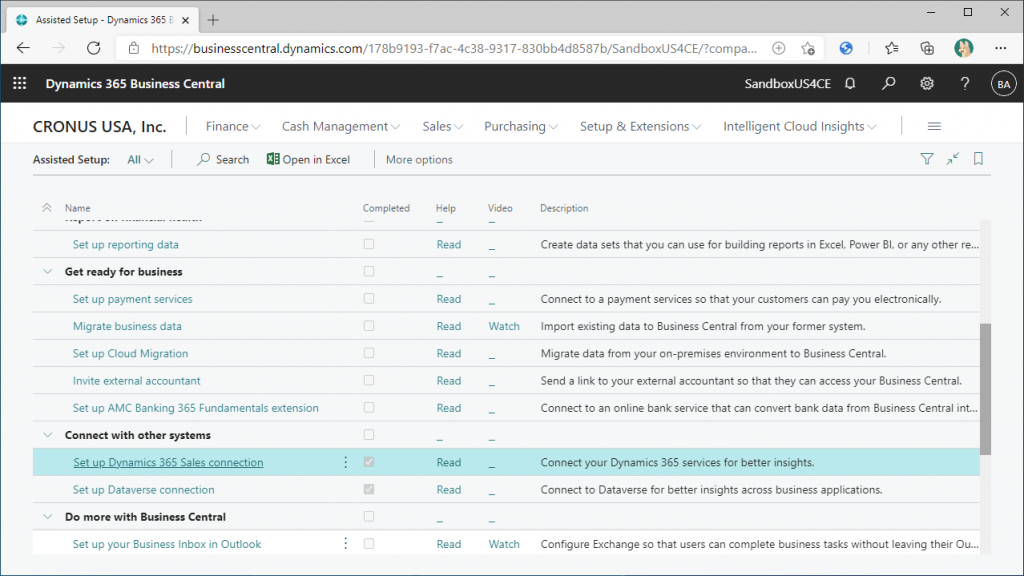
Task: Collapse the Connect with other systems group
Action: pos(48,435)
